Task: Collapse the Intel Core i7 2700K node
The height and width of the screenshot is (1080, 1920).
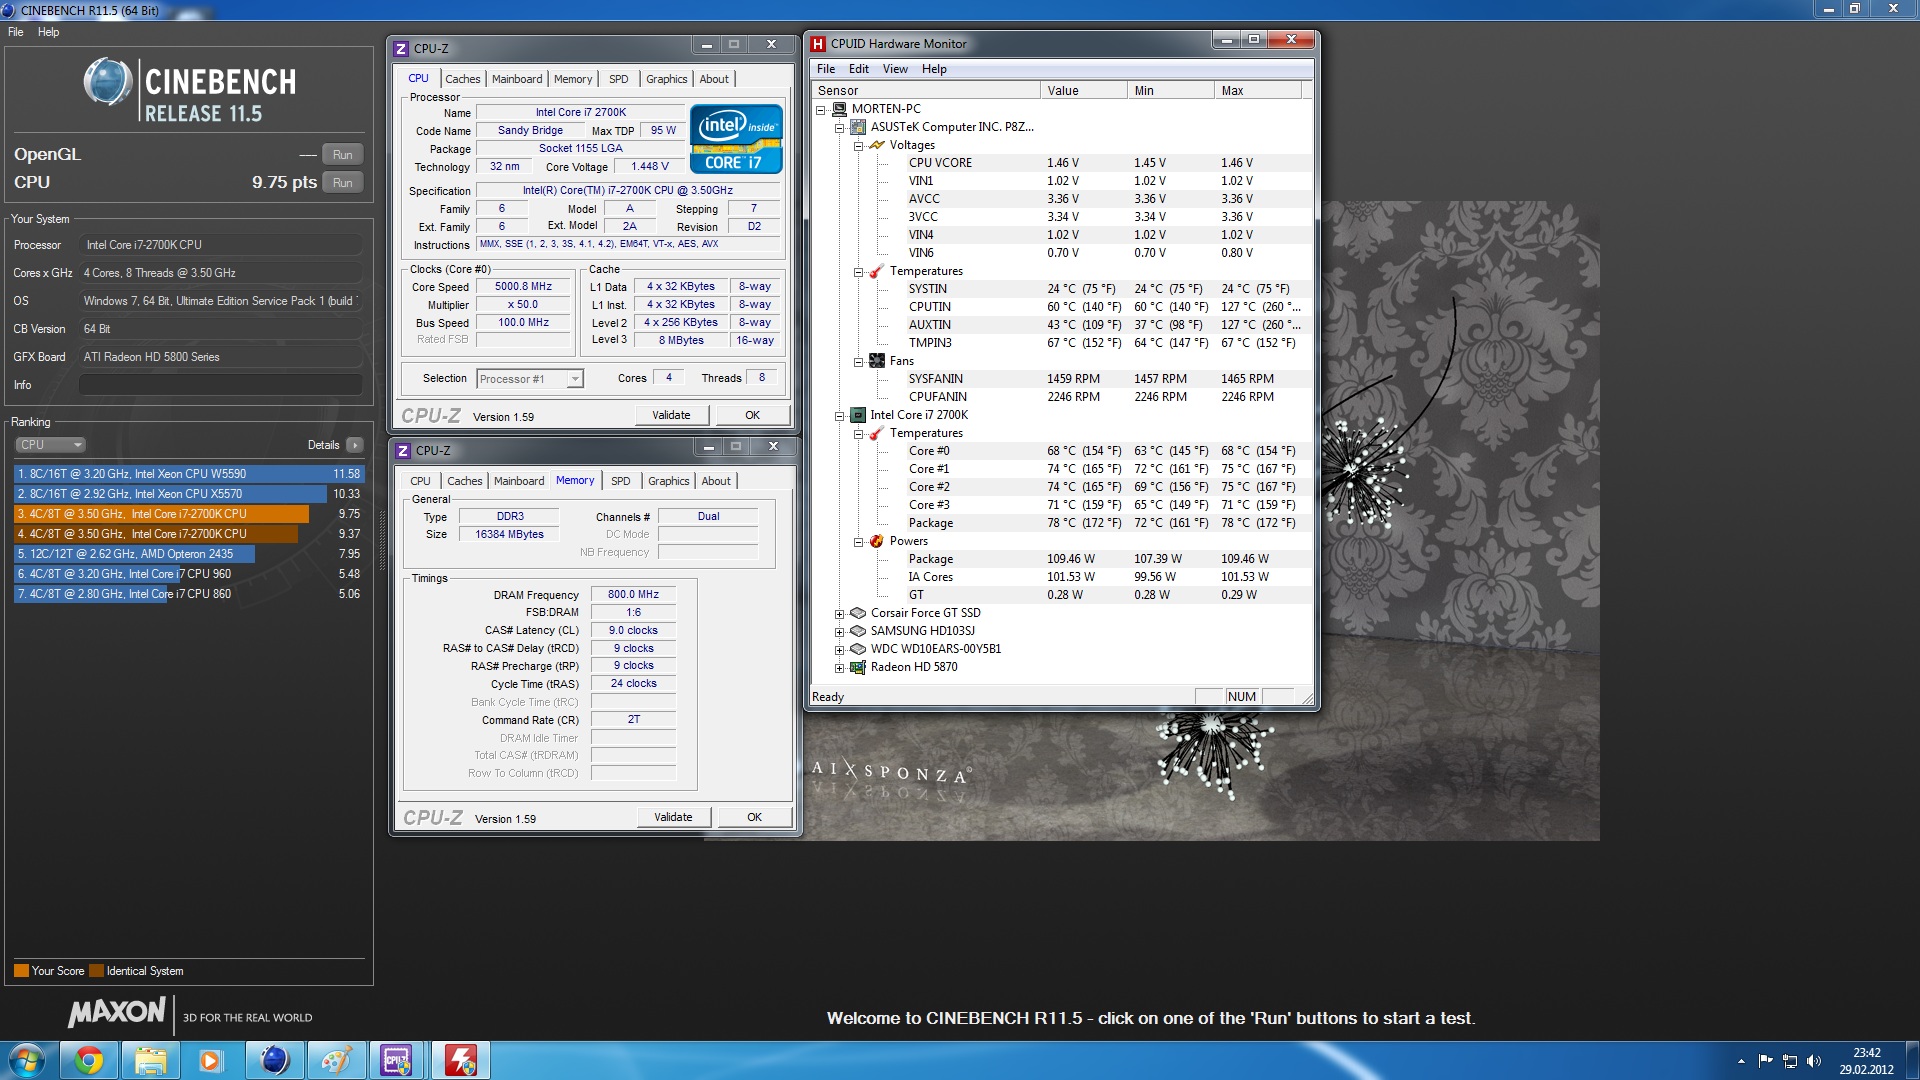Action: click(840, 415)
